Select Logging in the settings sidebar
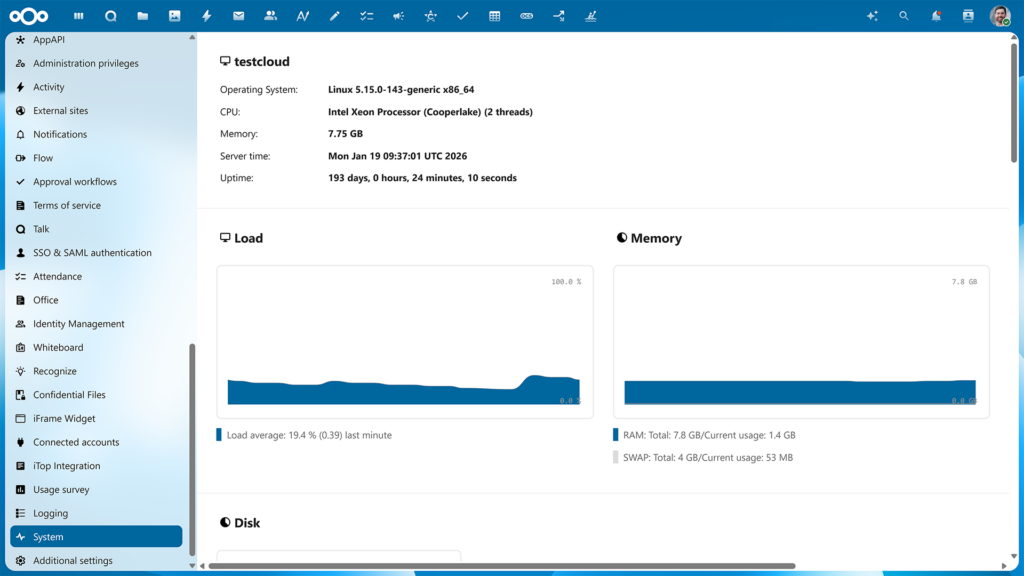Screen dimensions: 1024x576 click(x=95, y=512)
